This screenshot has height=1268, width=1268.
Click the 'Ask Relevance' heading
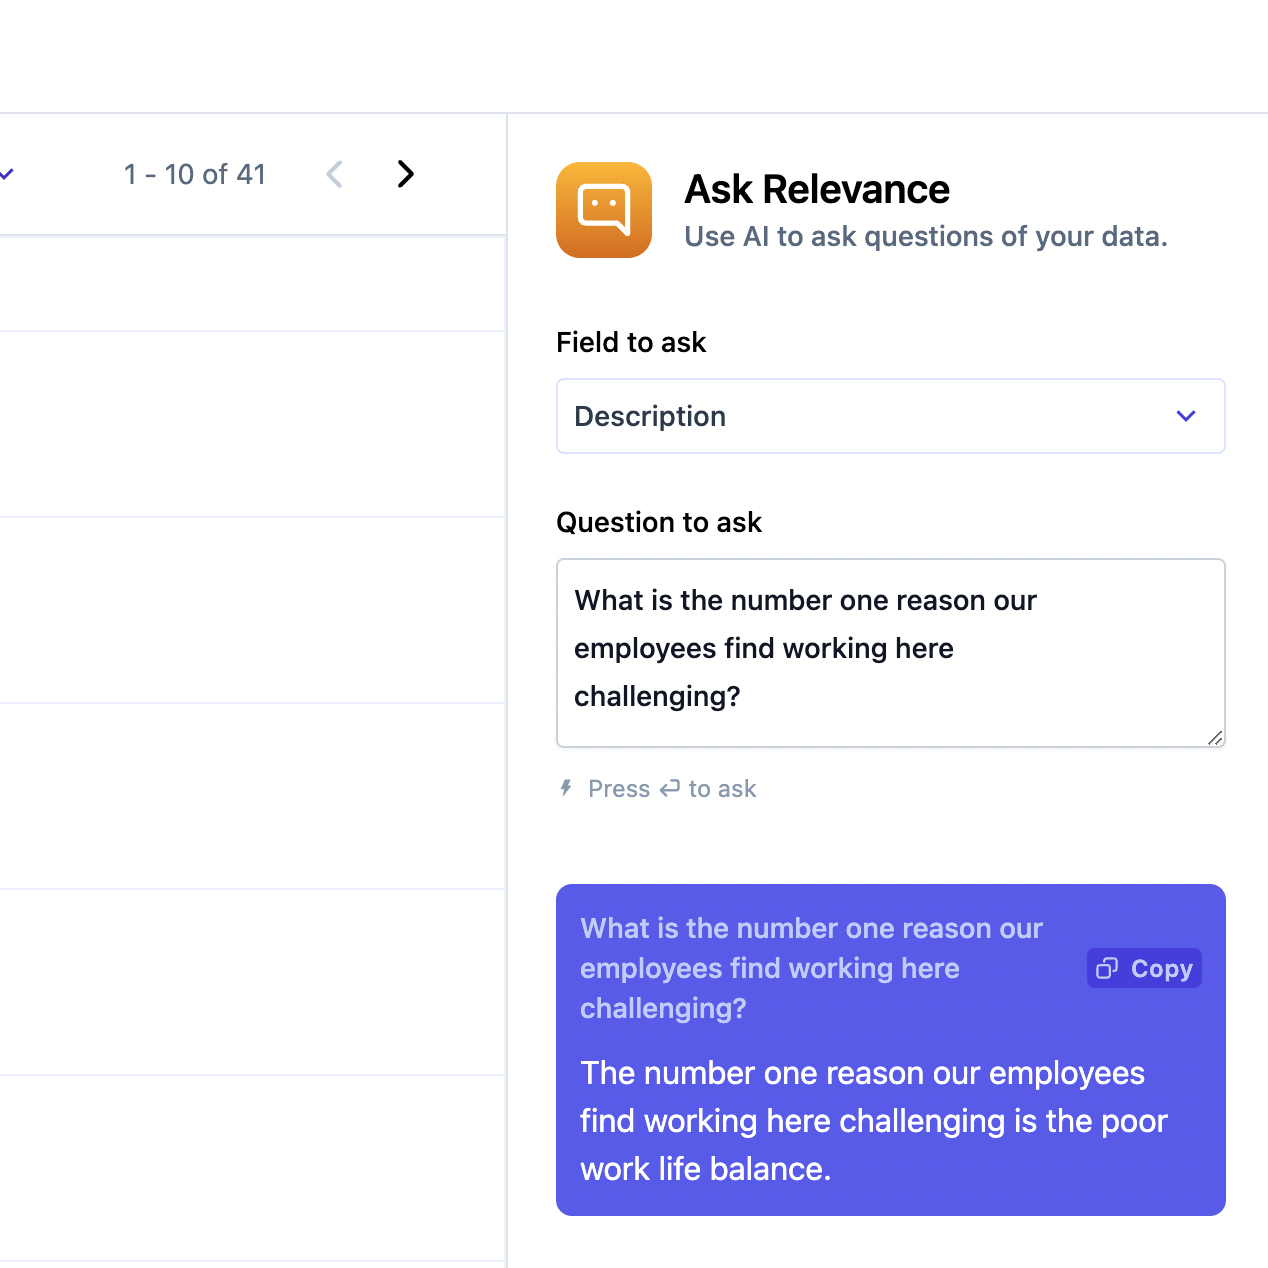[x=817, y=189]
